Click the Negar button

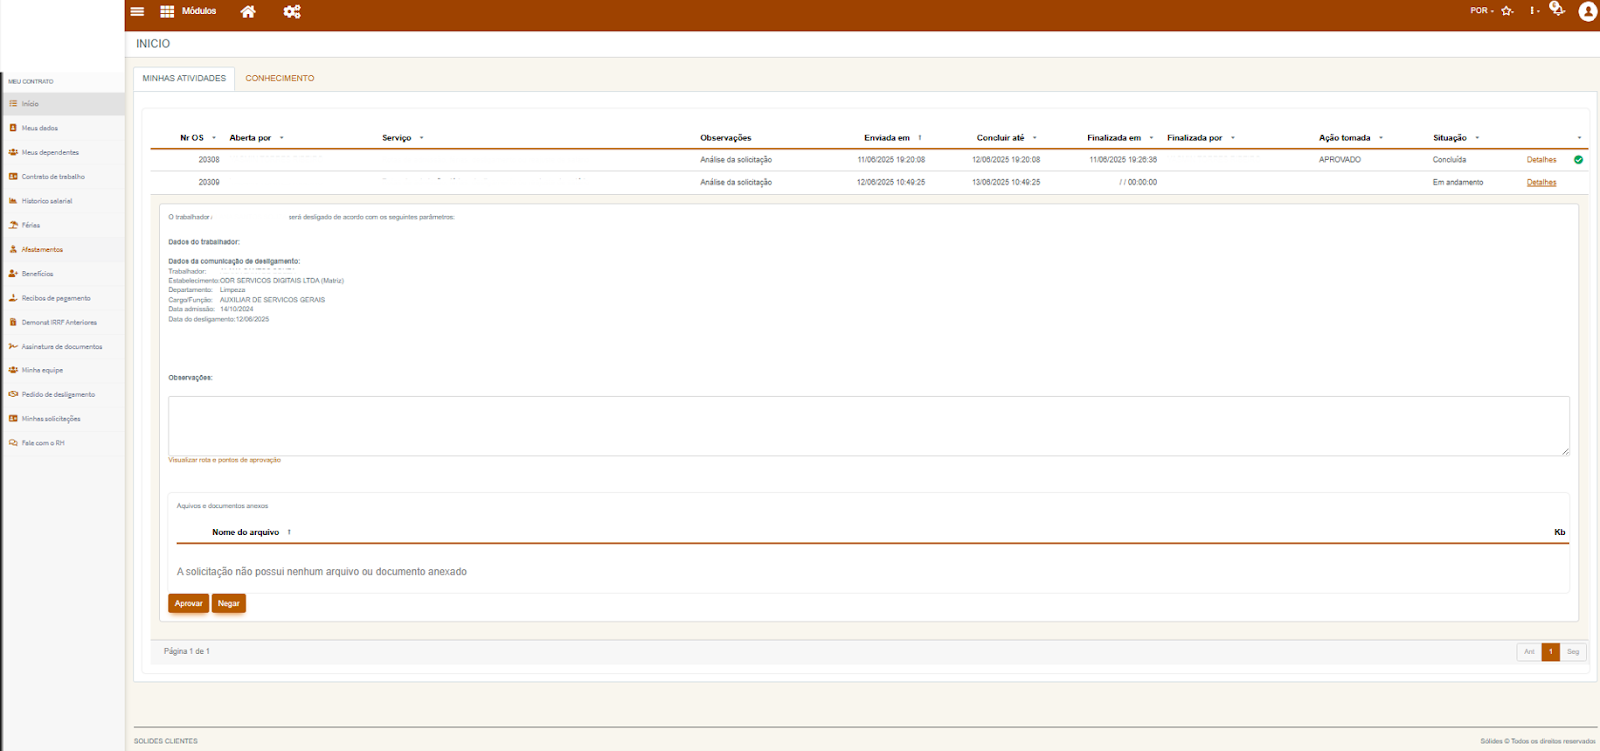tap(229, 604)
